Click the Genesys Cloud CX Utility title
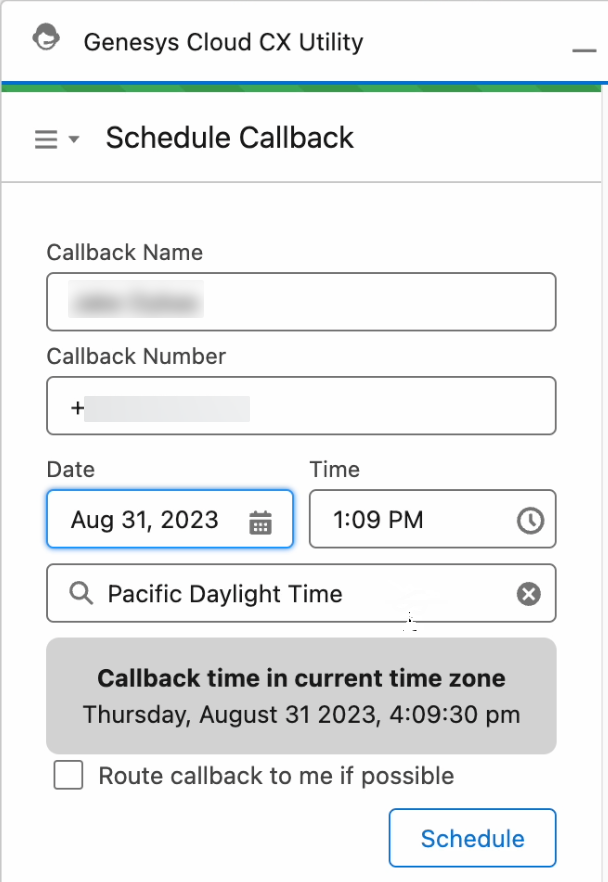Image resolution: width=608 pixels, height=882 pixels. point(223,42)
